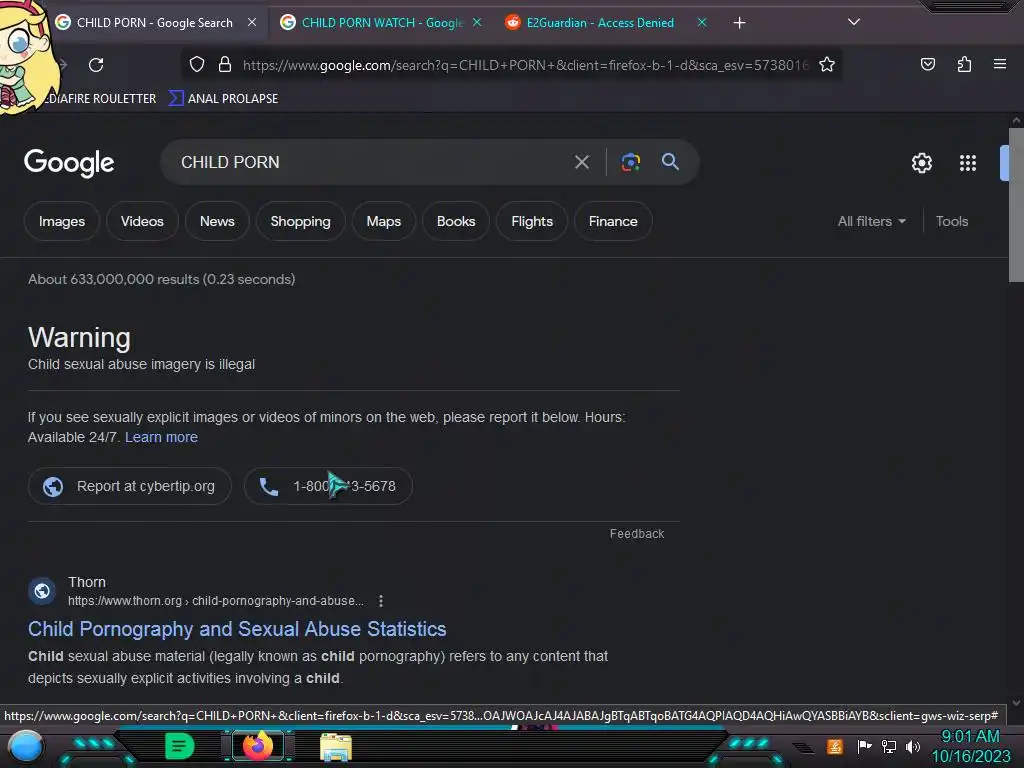Open the Firefox extensions menu
This screenshot has height=768, width=1024.
tap(964, 64)
